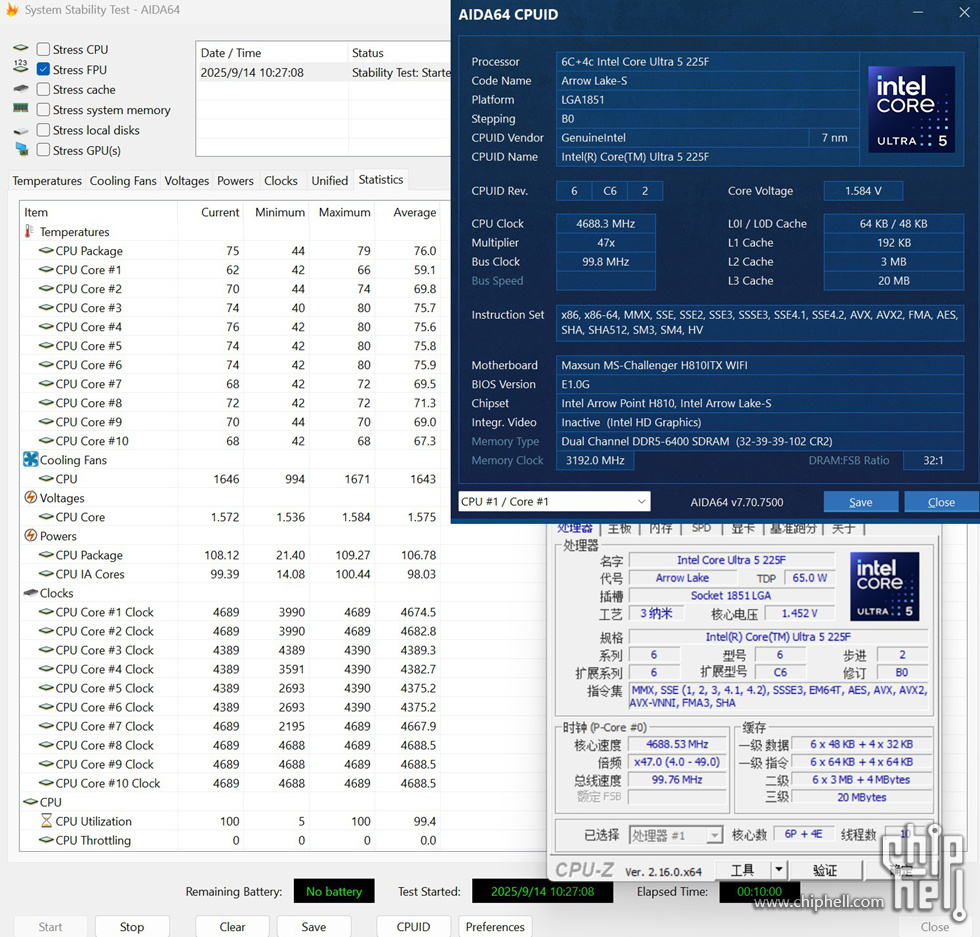Select the CPU Core #5 temperature row
The width and height of the screenshot is (980, 937).
[230, 346]
